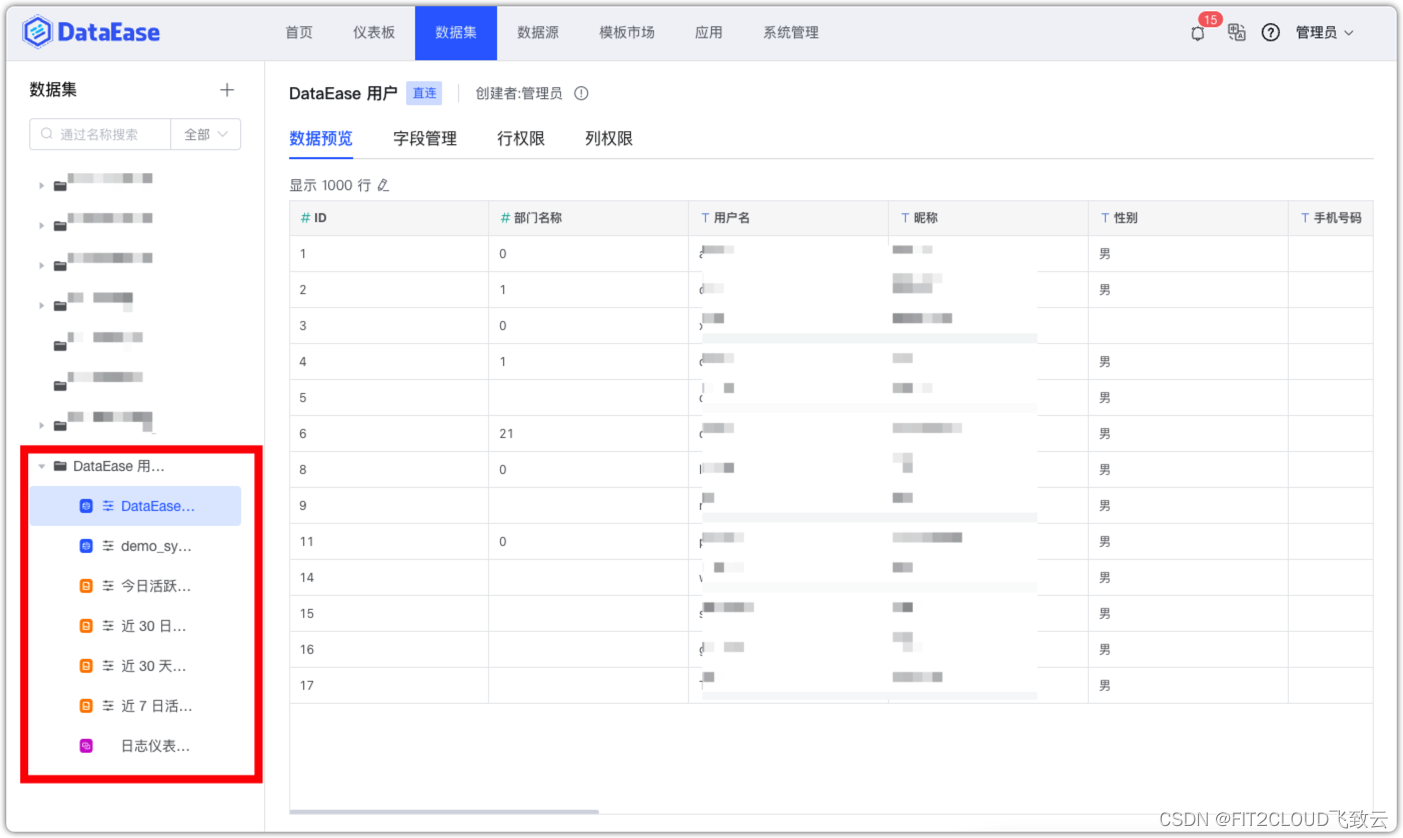
Task: Click the ID cell showing 11
Action: [389, 542]
